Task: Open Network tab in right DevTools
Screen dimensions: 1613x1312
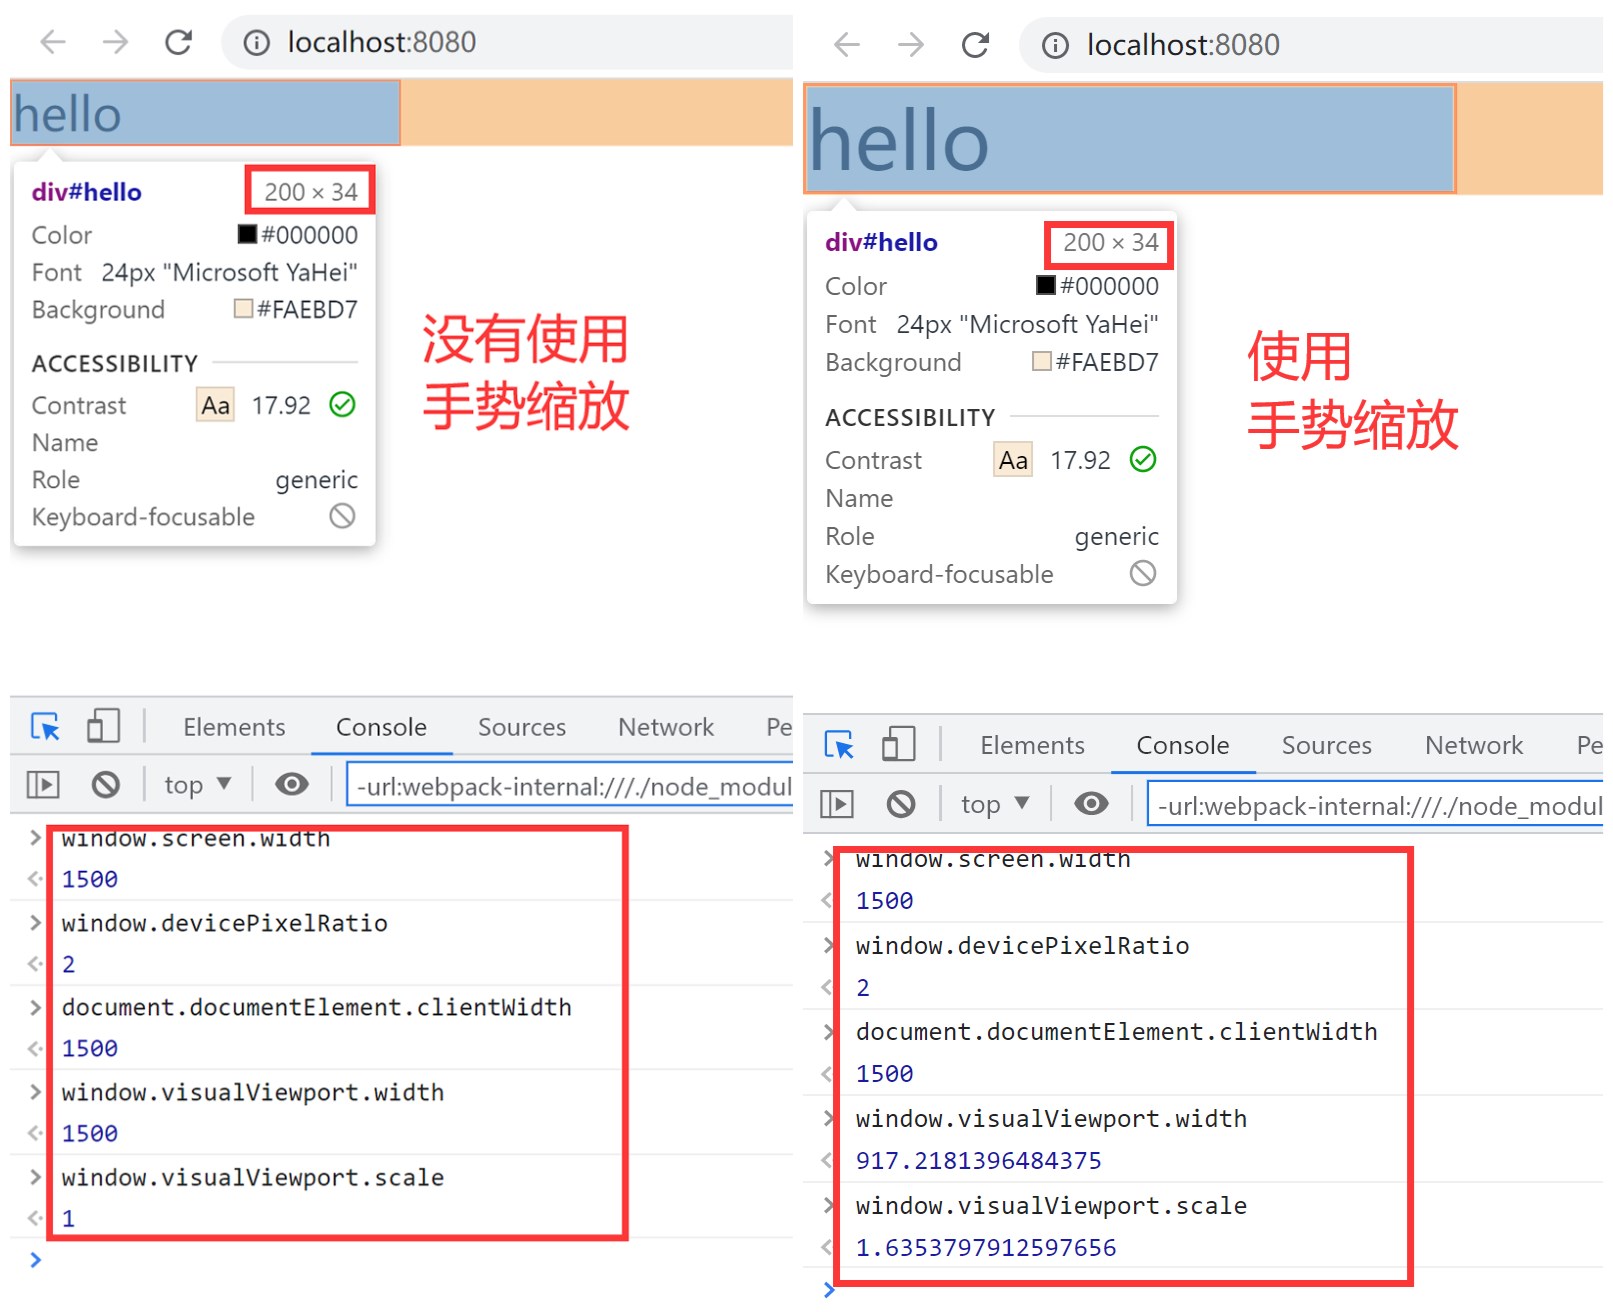Action: 1474,745
